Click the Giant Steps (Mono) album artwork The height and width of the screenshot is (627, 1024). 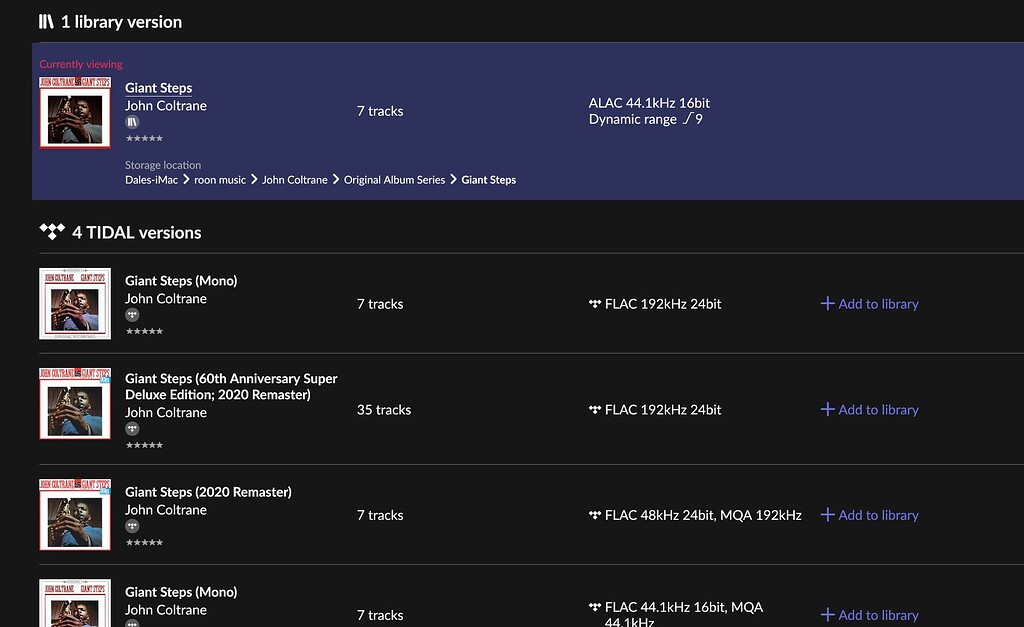click(75, 305)
